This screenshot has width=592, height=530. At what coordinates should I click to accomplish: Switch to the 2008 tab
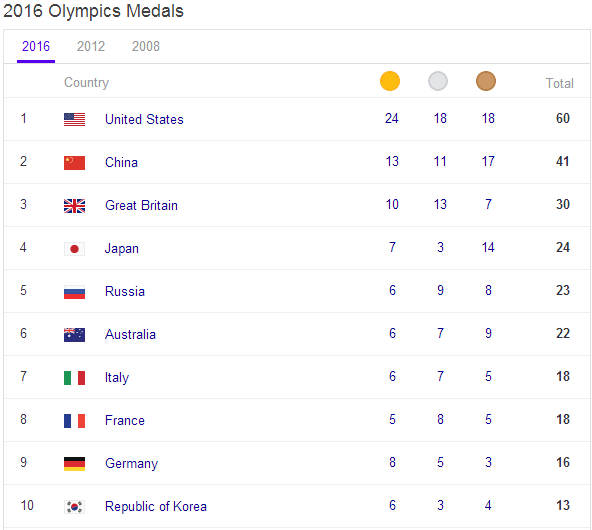pos(146,46)
